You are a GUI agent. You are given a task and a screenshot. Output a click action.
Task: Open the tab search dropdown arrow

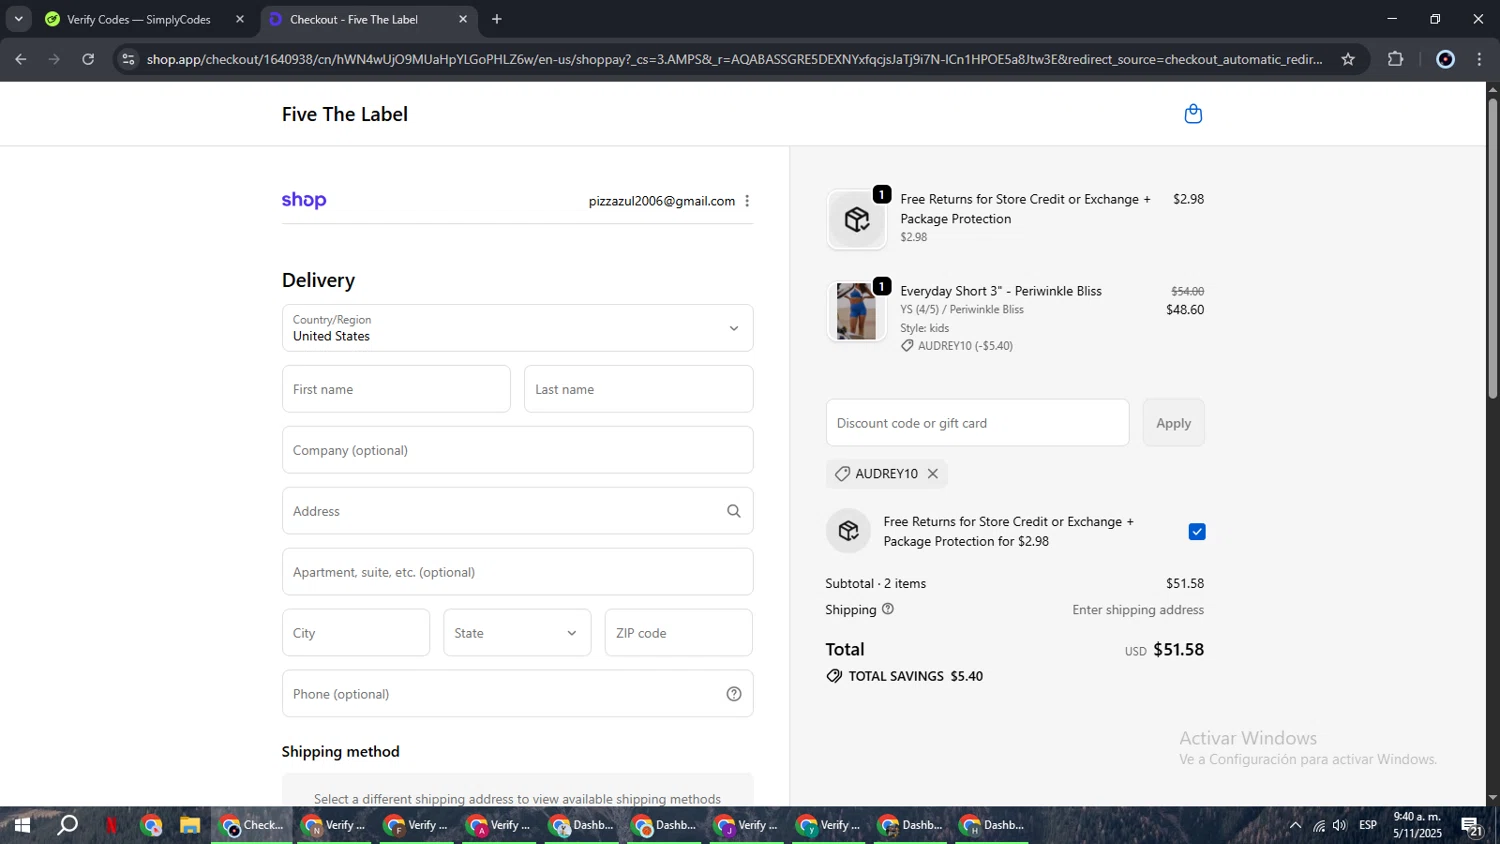coord(18,19)
